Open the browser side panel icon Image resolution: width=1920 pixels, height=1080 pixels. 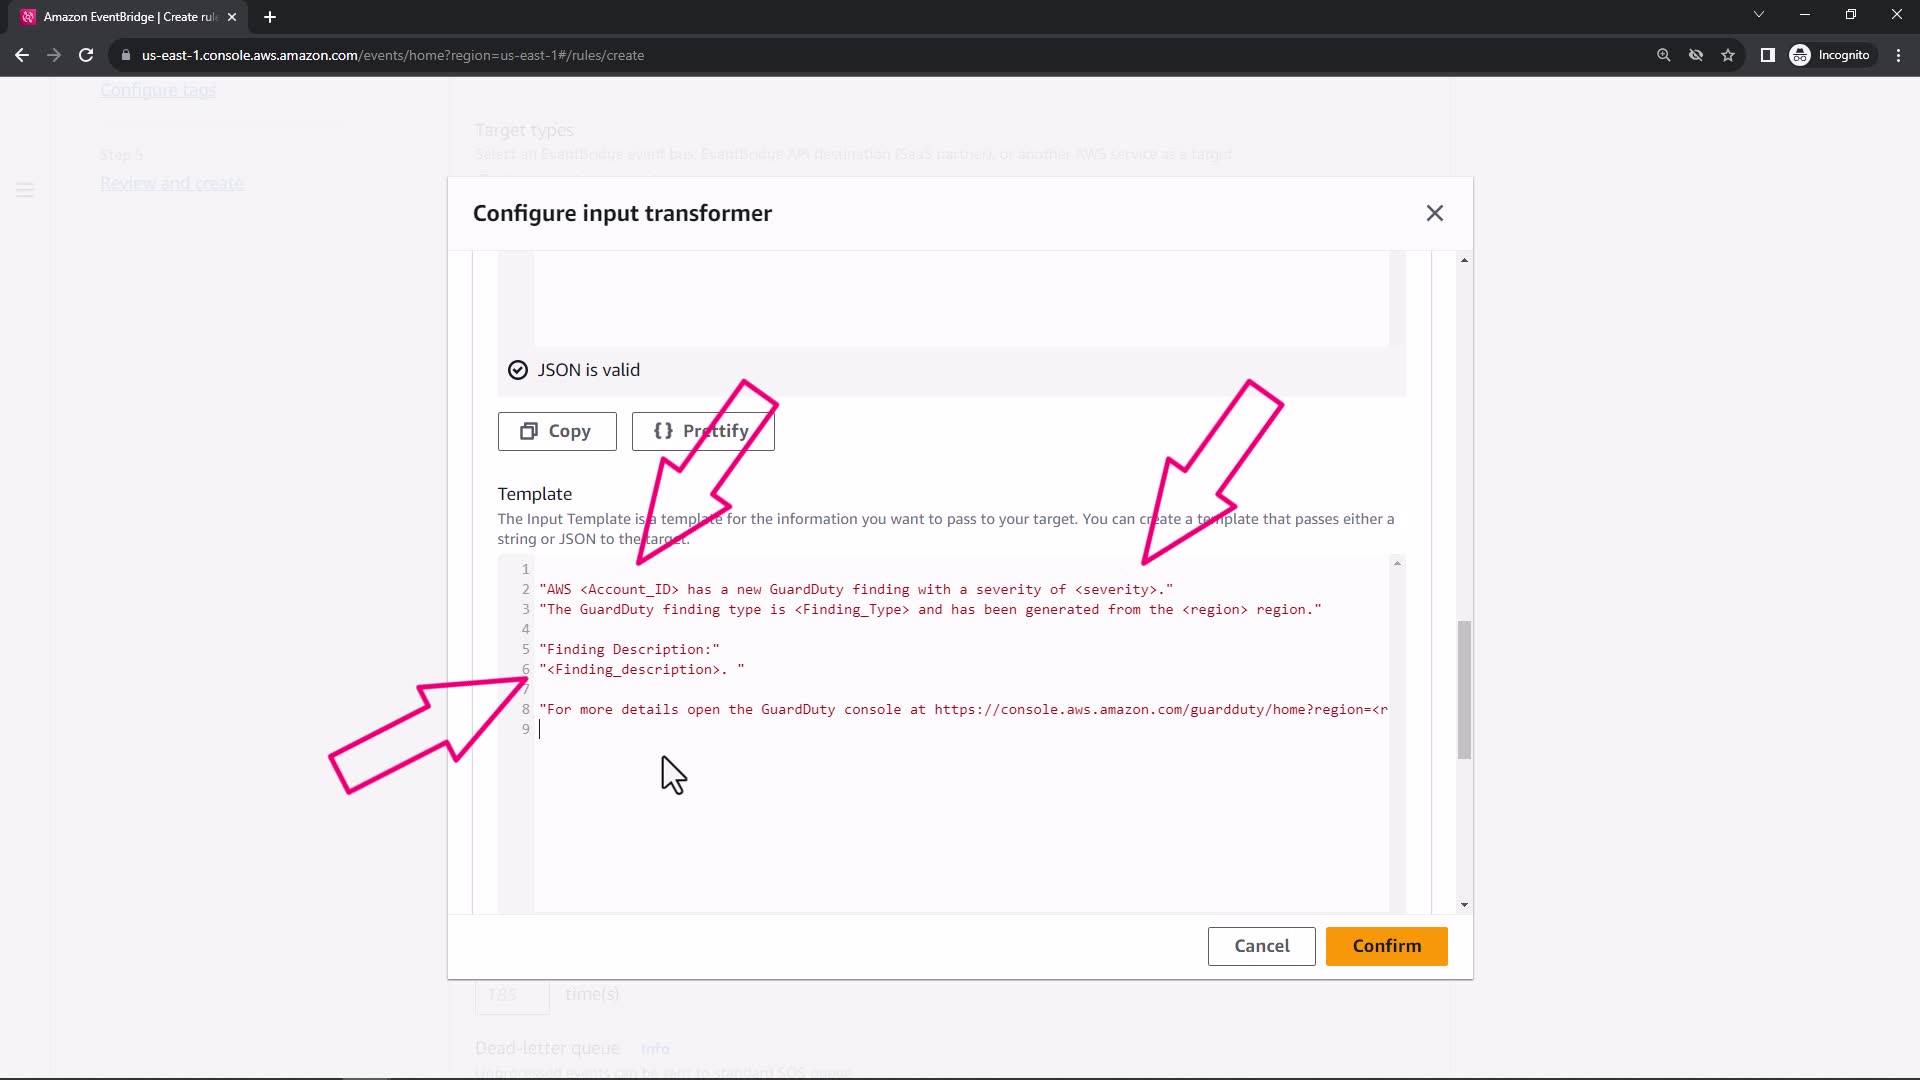coord(1767,55)
